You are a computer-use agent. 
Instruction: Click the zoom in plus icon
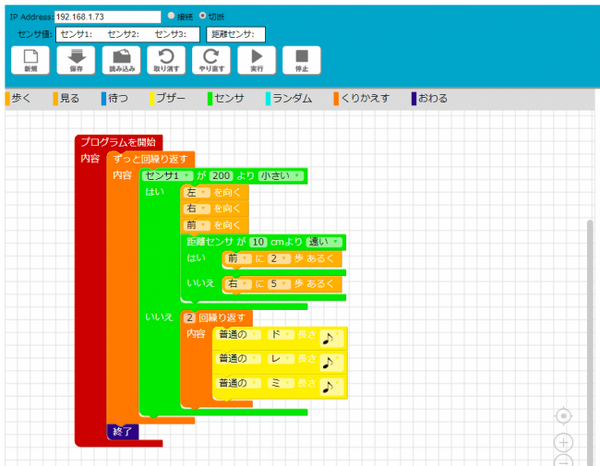563,442
